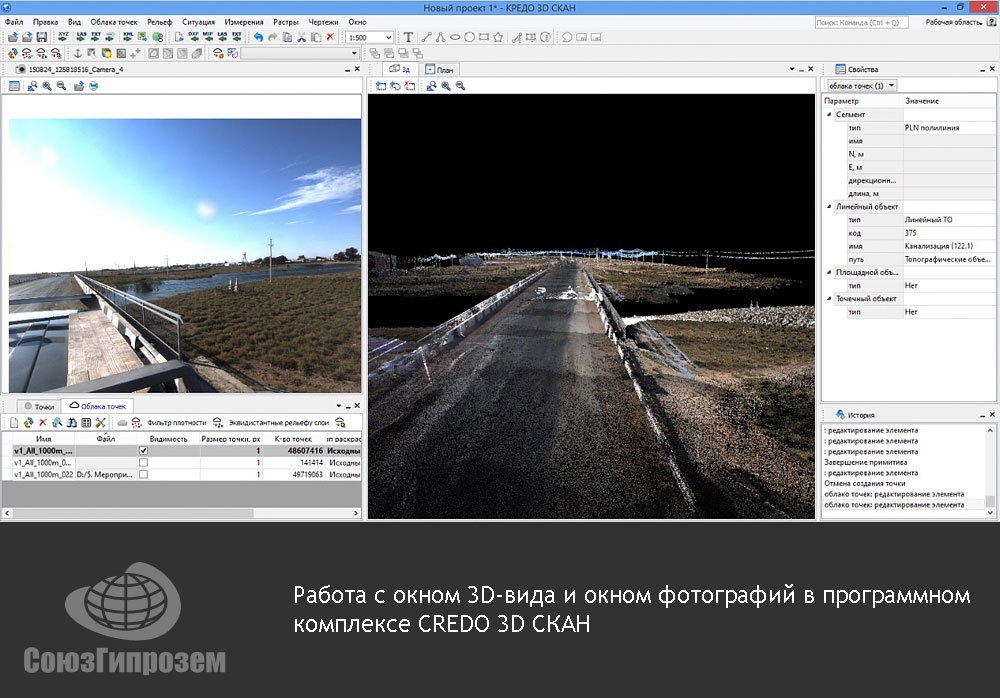Open the Облака точек menu
The height and width of the screenshot is (698, 1000).
pos(114,22)
